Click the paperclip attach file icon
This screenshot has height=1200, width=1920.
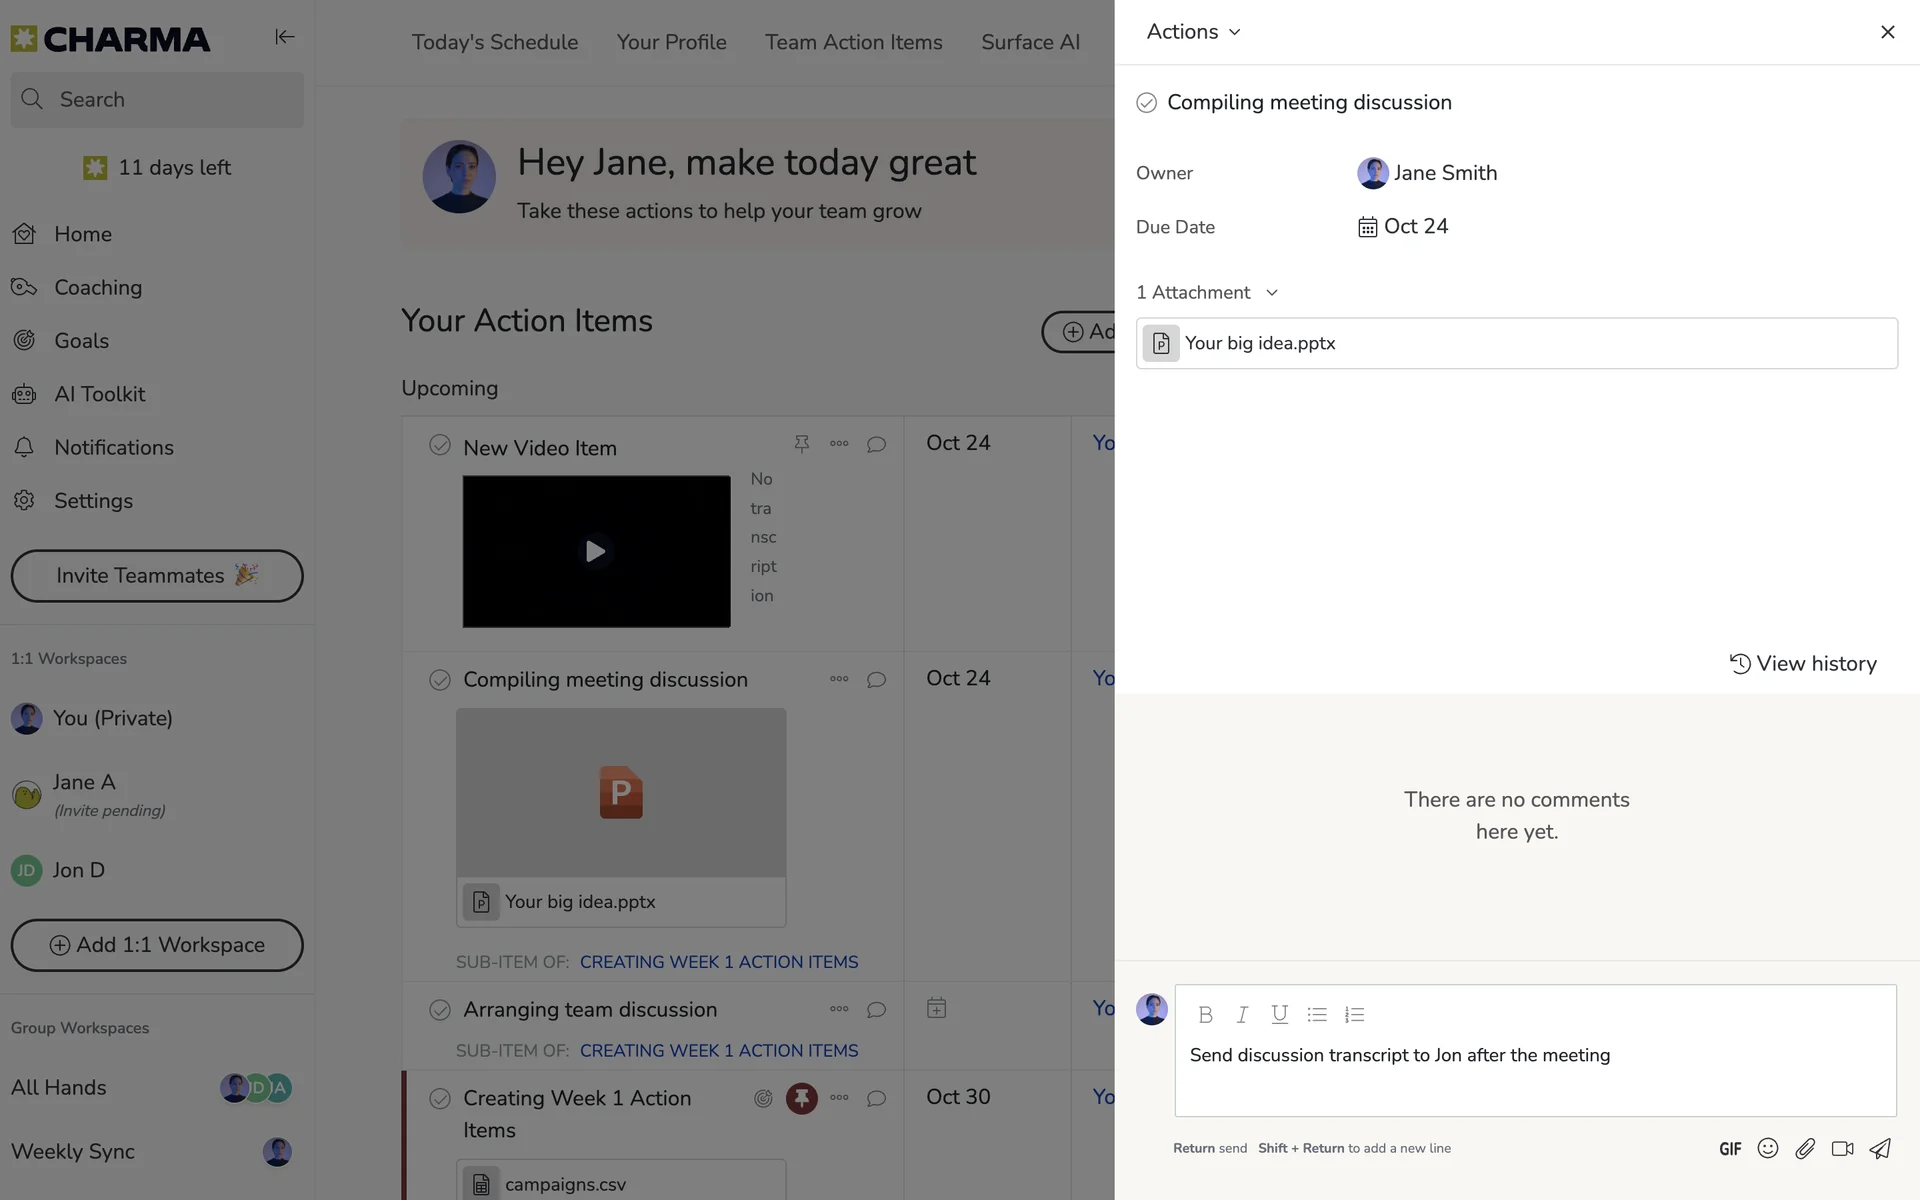(1804, 1148)
